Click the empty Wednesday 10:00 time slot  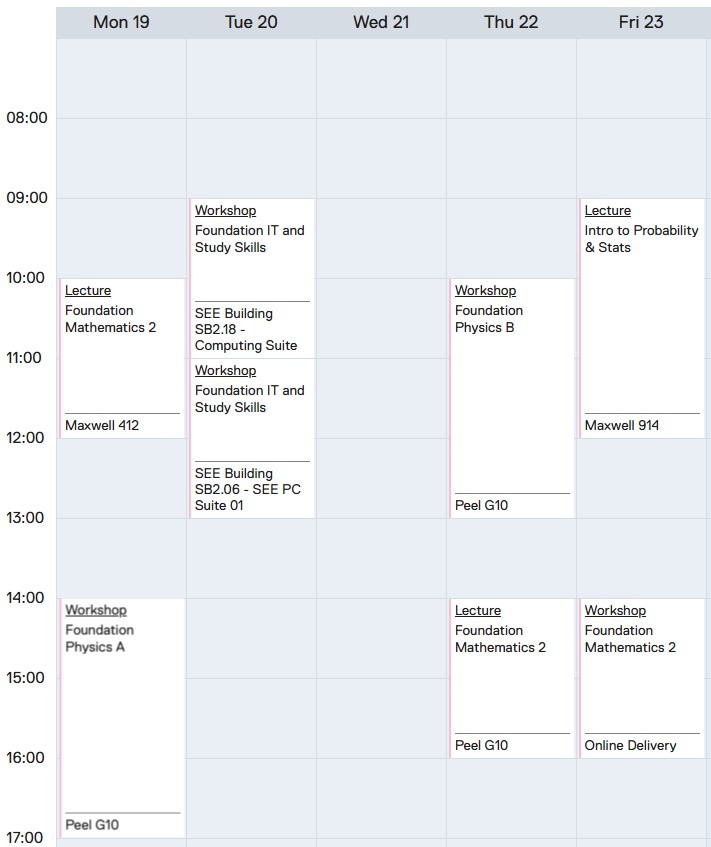pos(381,318)
